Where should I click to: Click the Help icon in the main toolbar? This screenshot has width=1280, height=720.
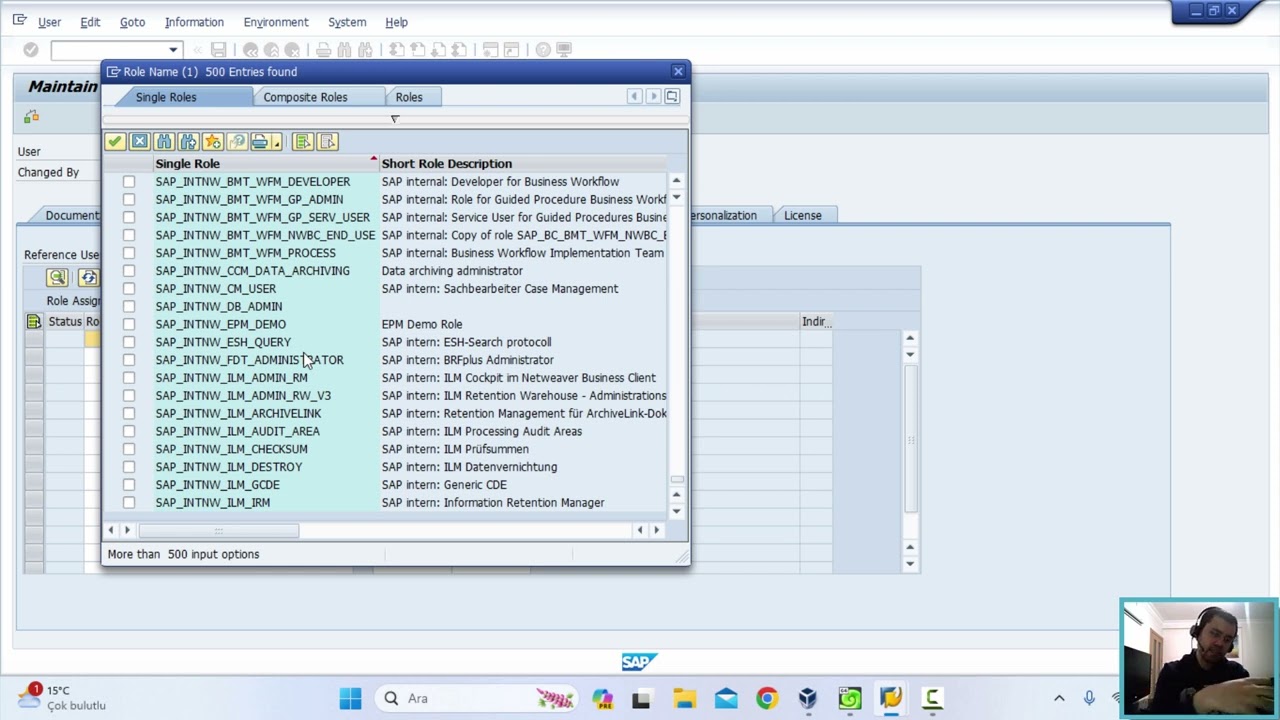(x=543, y=50)
